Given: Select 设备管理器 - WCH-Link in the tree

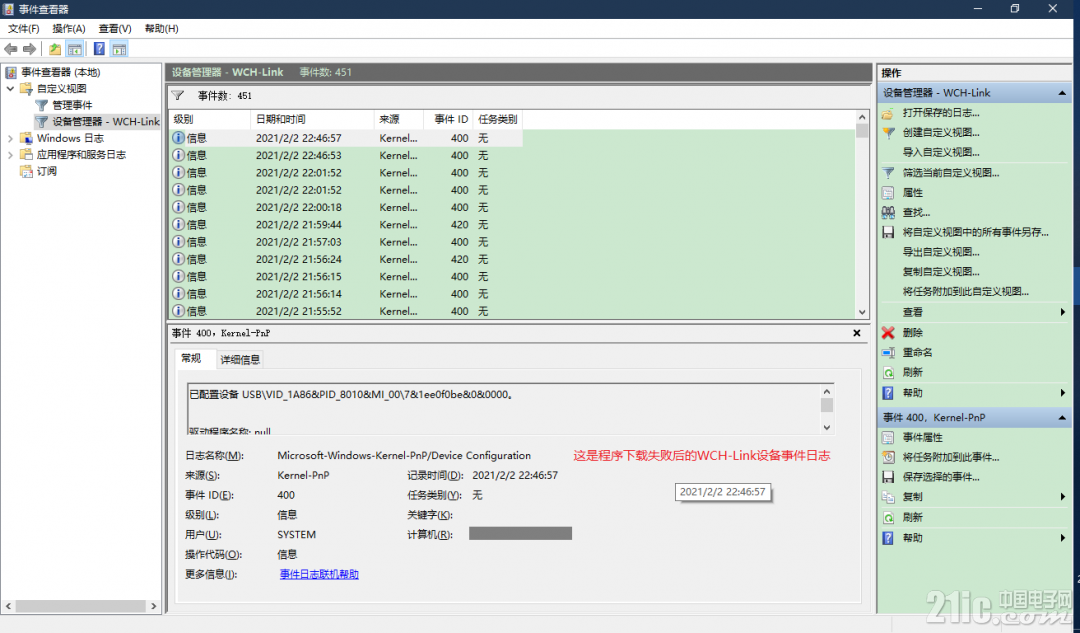Looking at the screenshot, I should (x=105, y=122).
